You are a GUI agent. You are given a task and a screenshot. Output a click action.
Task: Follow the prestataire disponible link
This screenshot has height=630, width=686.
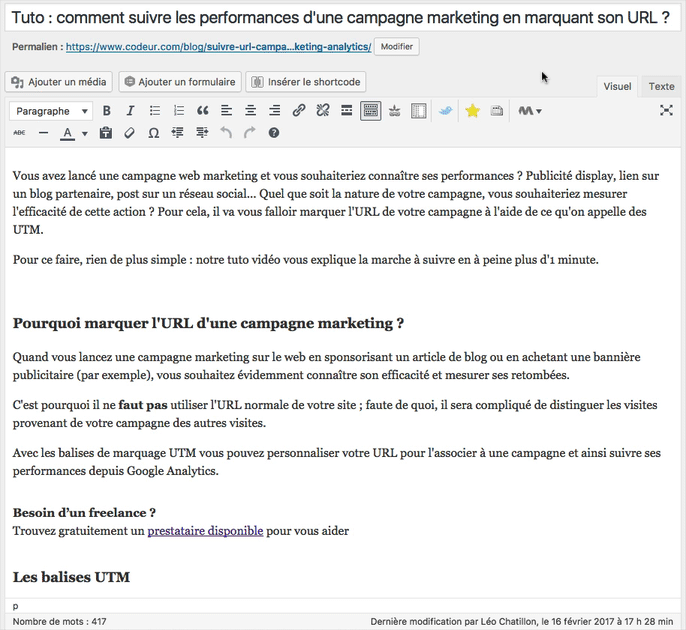click(x=205, y=531)
